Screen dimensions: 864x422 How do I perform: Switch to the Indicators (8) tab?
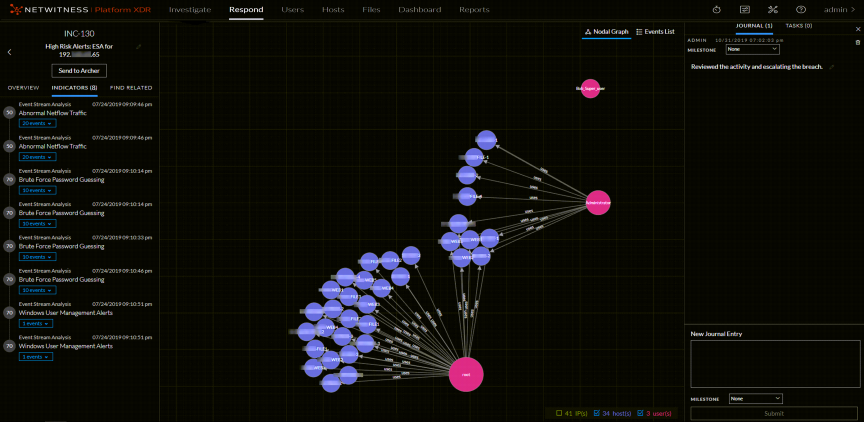(x=74, y=88)
